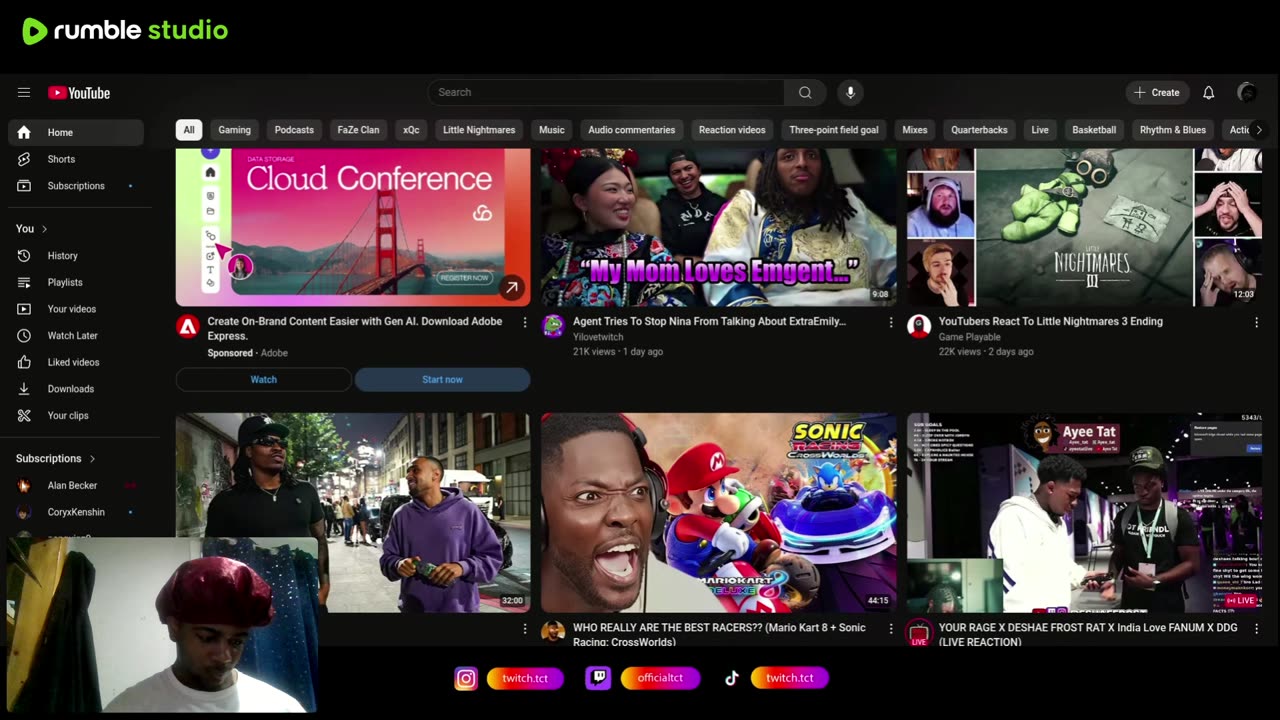
Task: Open three-dot menu for the 32:00 video
Action: pyautogui.click(x=525, y=629)
